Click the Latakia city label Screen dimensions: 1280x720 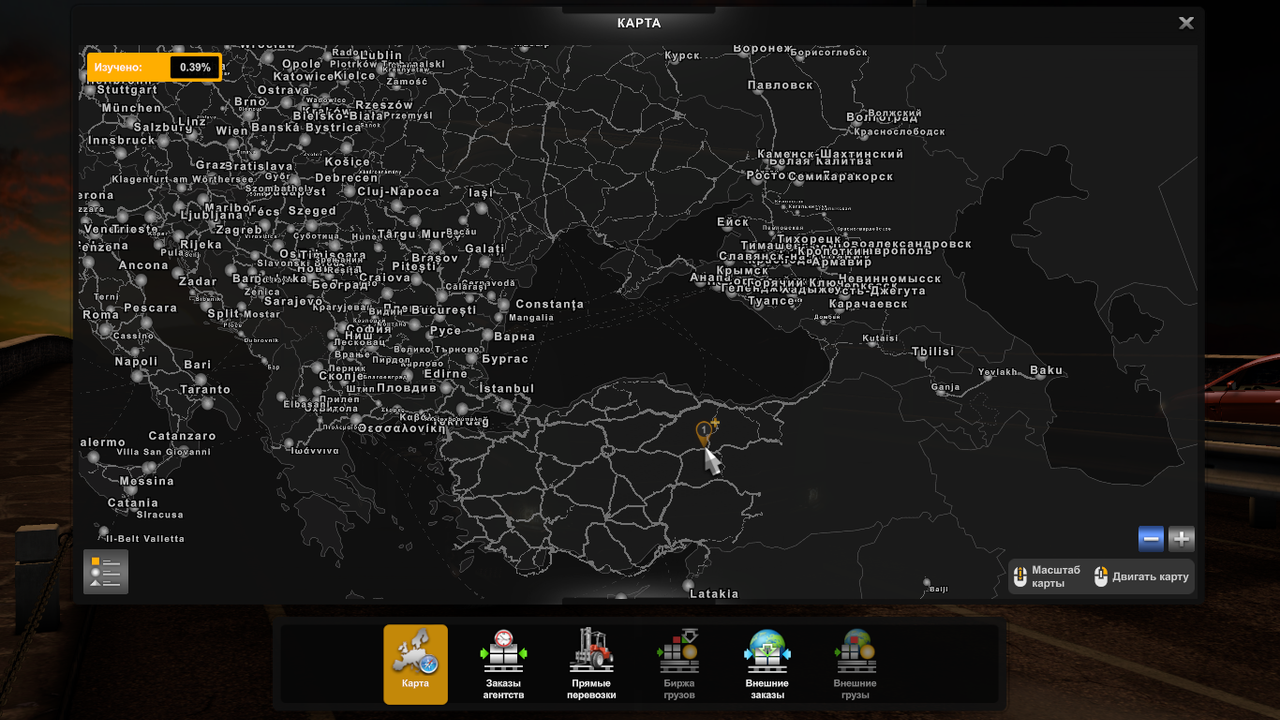[714, 593]
